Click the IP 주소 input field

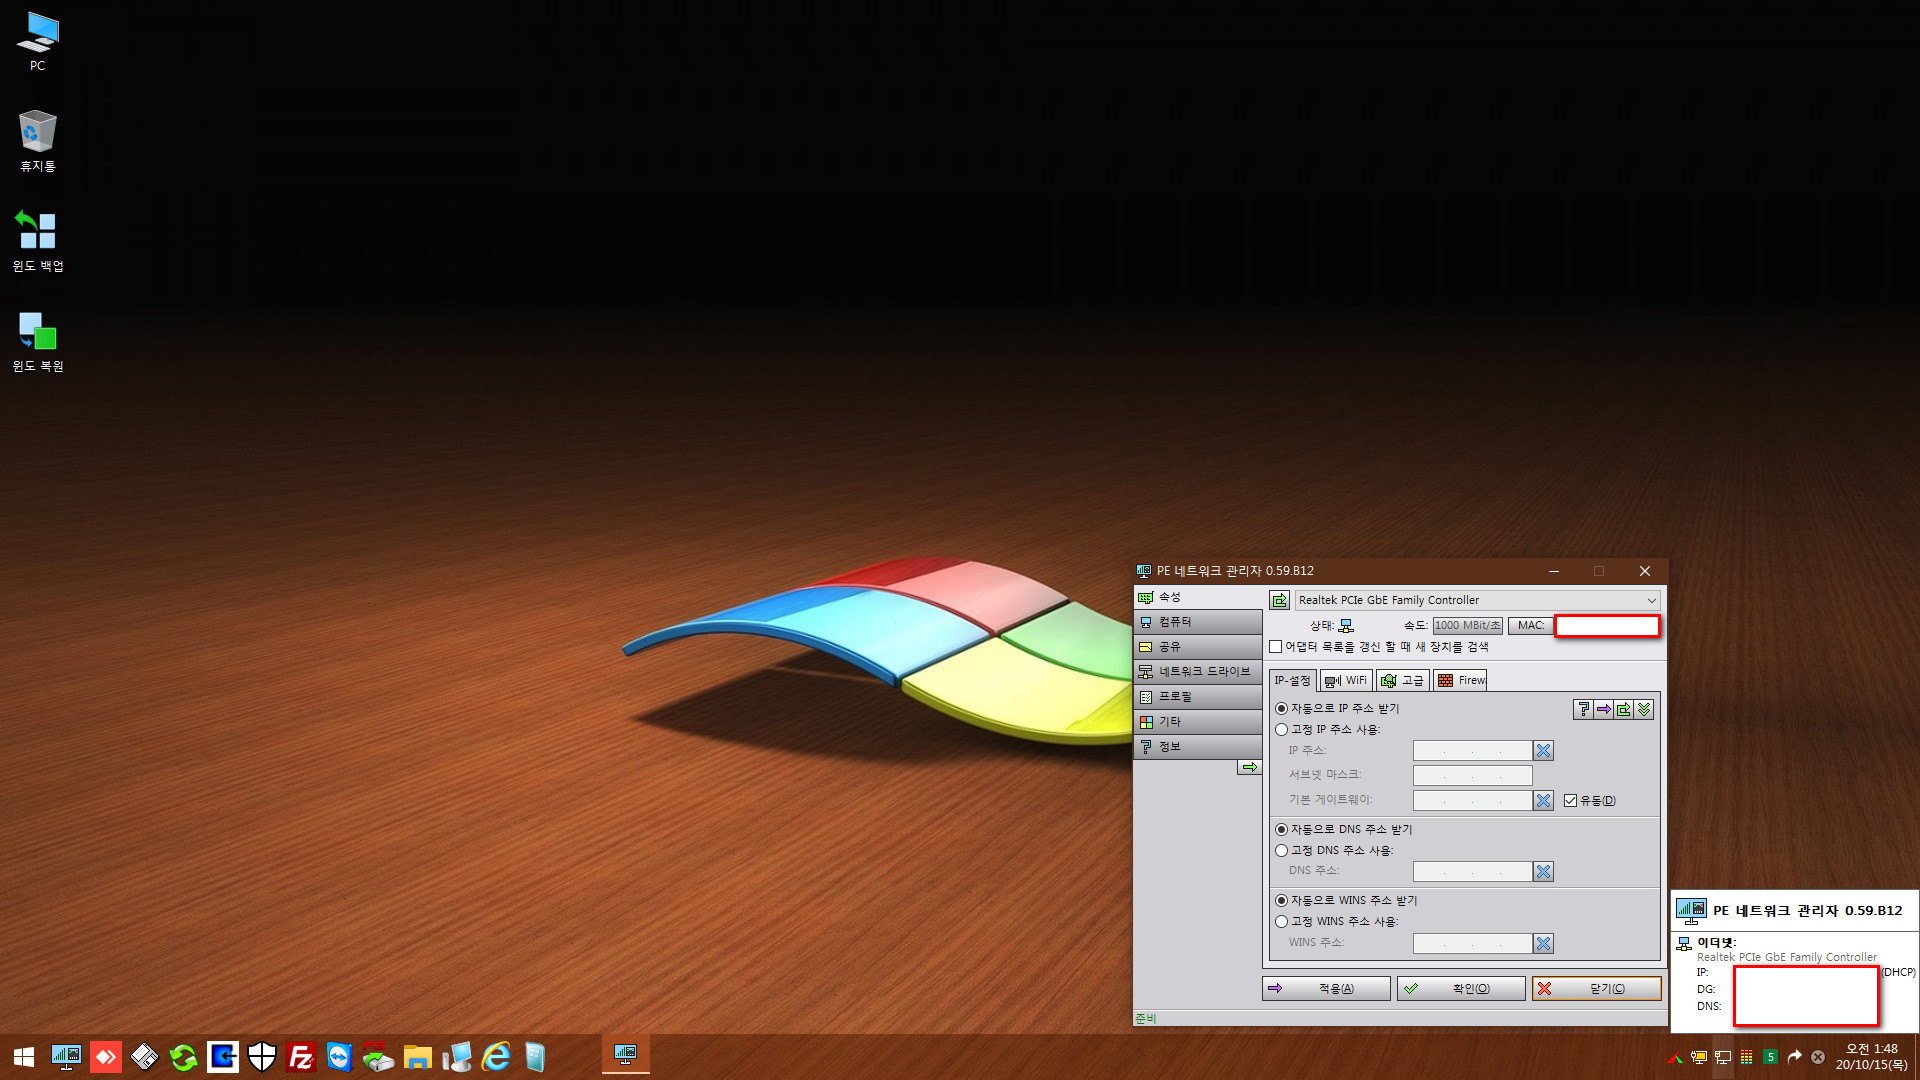click(1472, 750)
